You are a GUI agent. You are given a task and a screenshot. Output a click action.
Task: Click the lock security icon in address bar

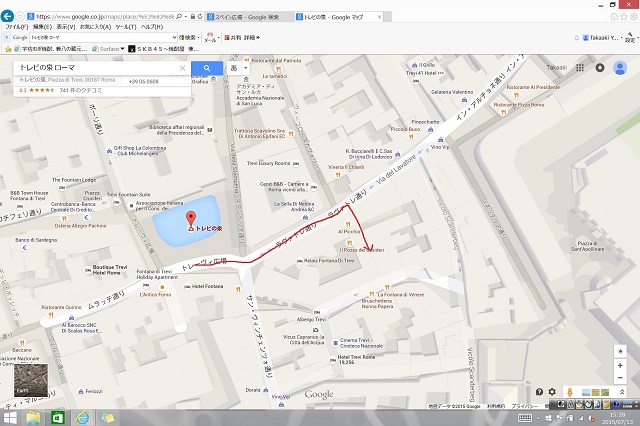point(193,17)
